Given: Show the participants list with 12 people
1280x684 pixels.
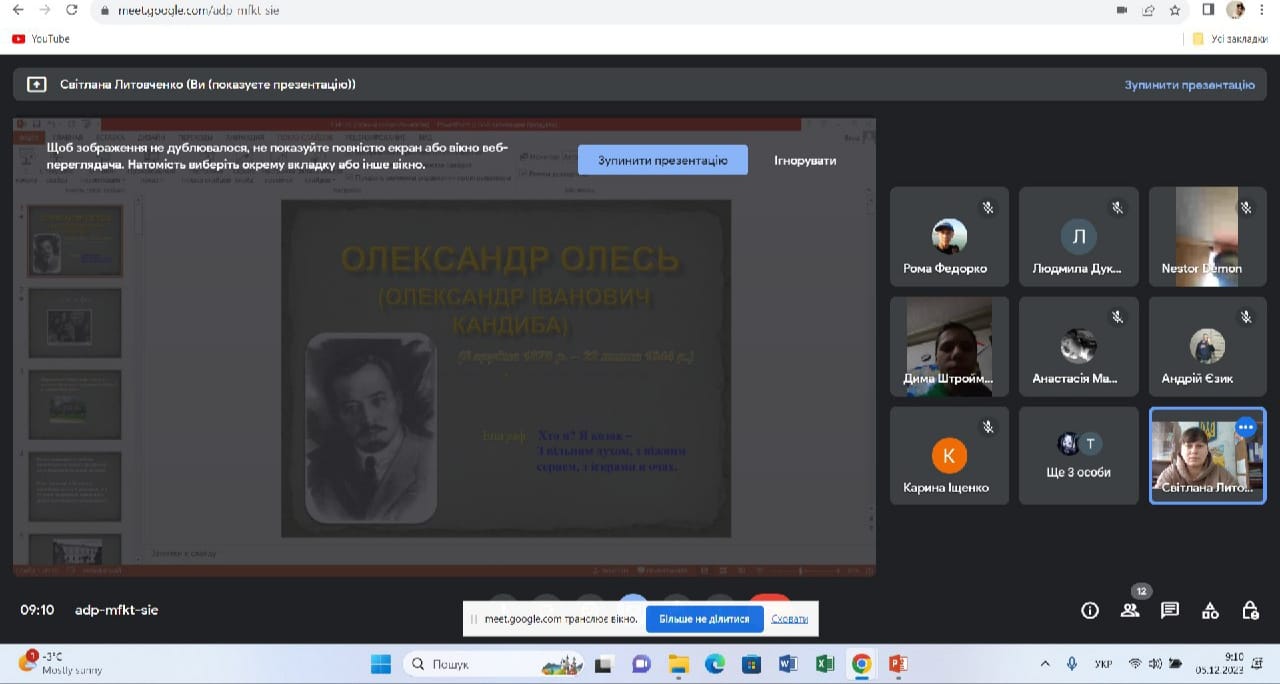Looking at the screenshot, I should (x=1130, y=611).
